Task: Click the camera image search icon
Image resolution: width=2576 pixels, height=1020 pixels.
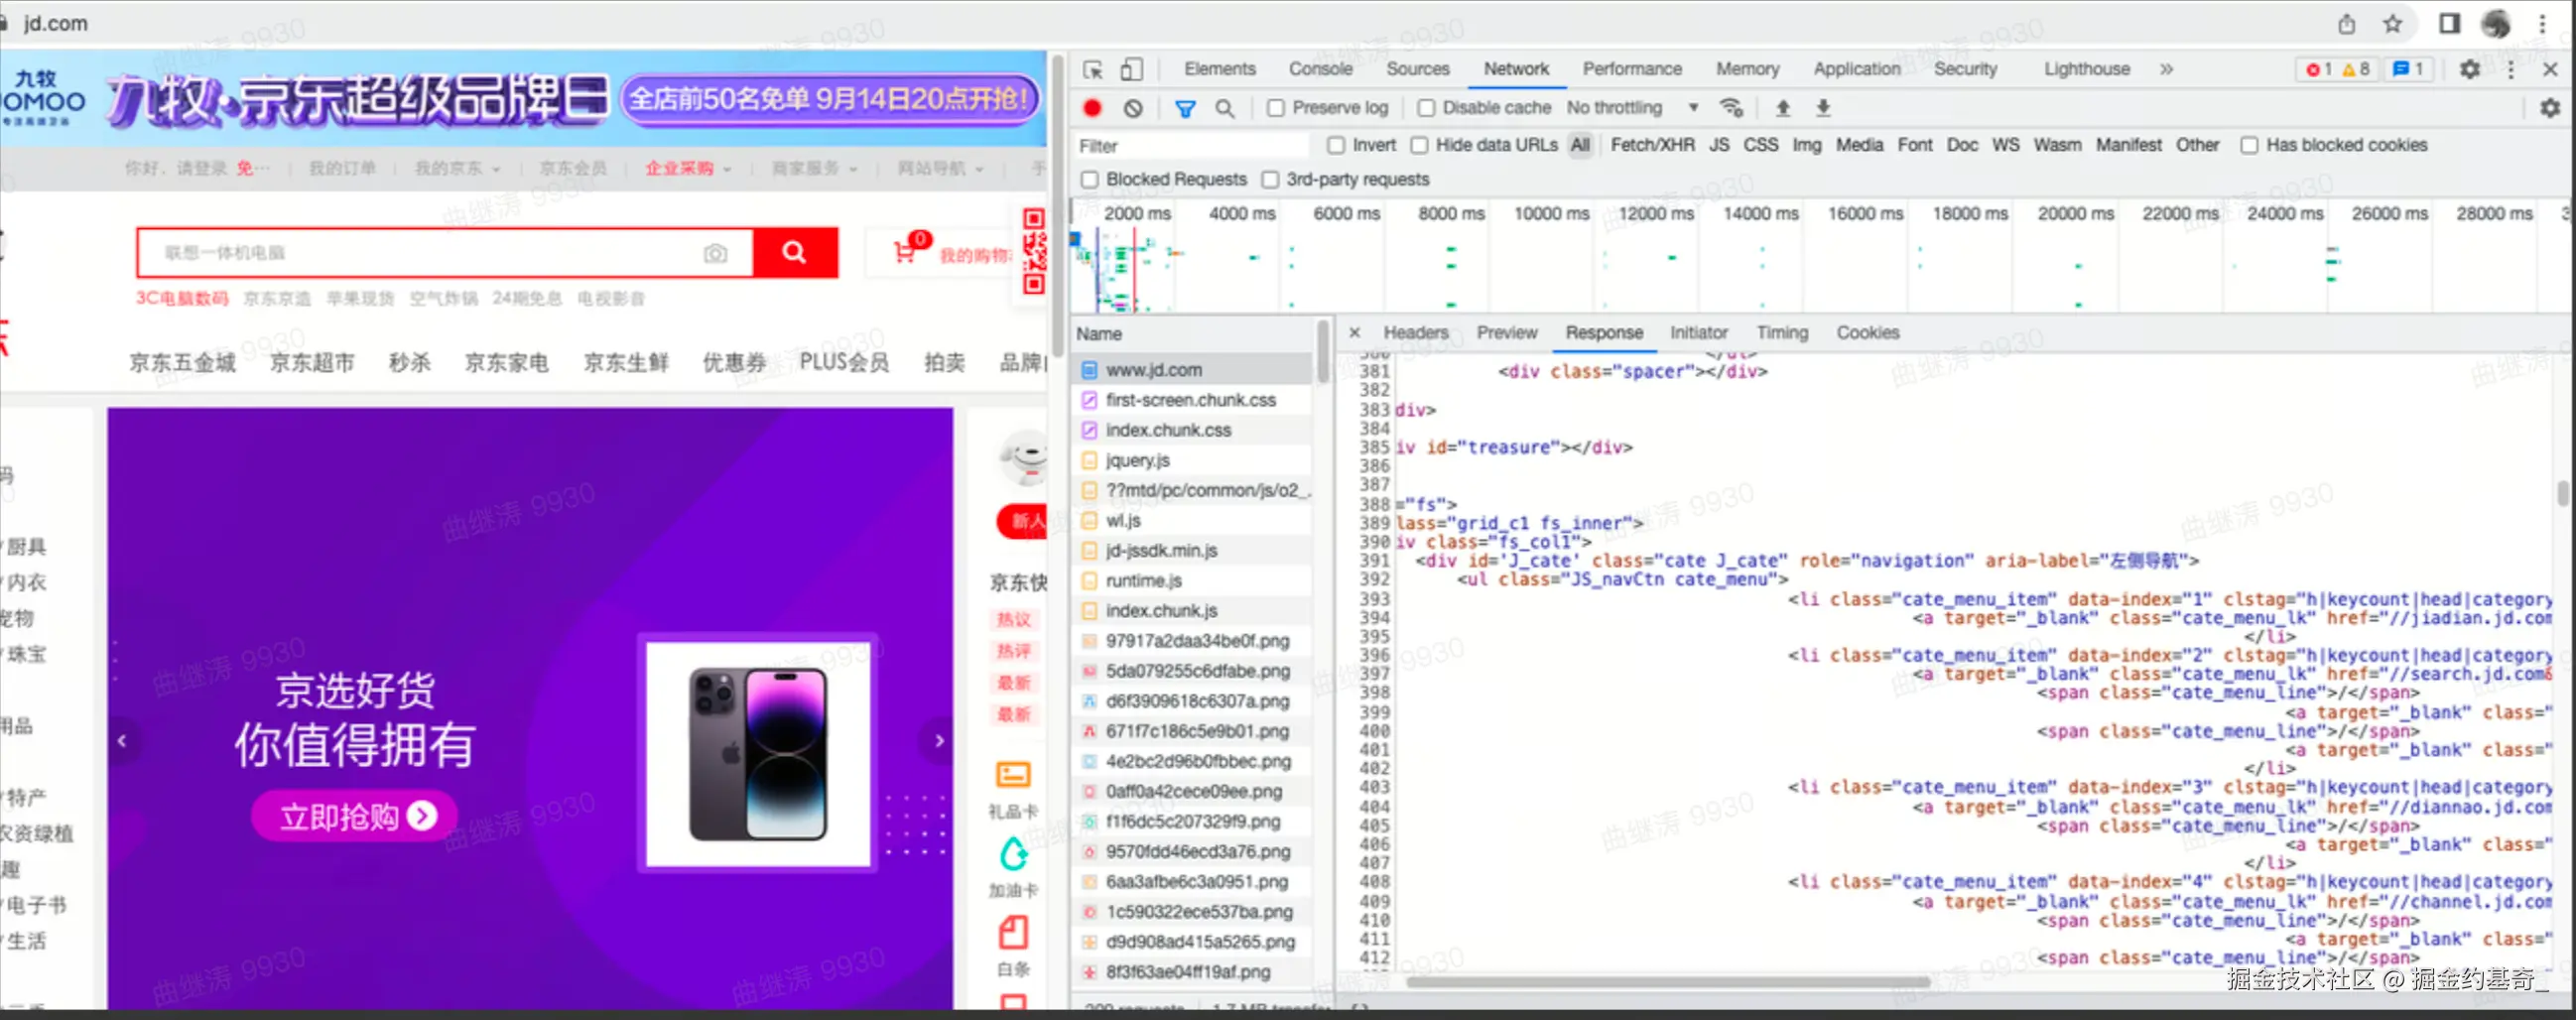Action: tap(715, 253)
